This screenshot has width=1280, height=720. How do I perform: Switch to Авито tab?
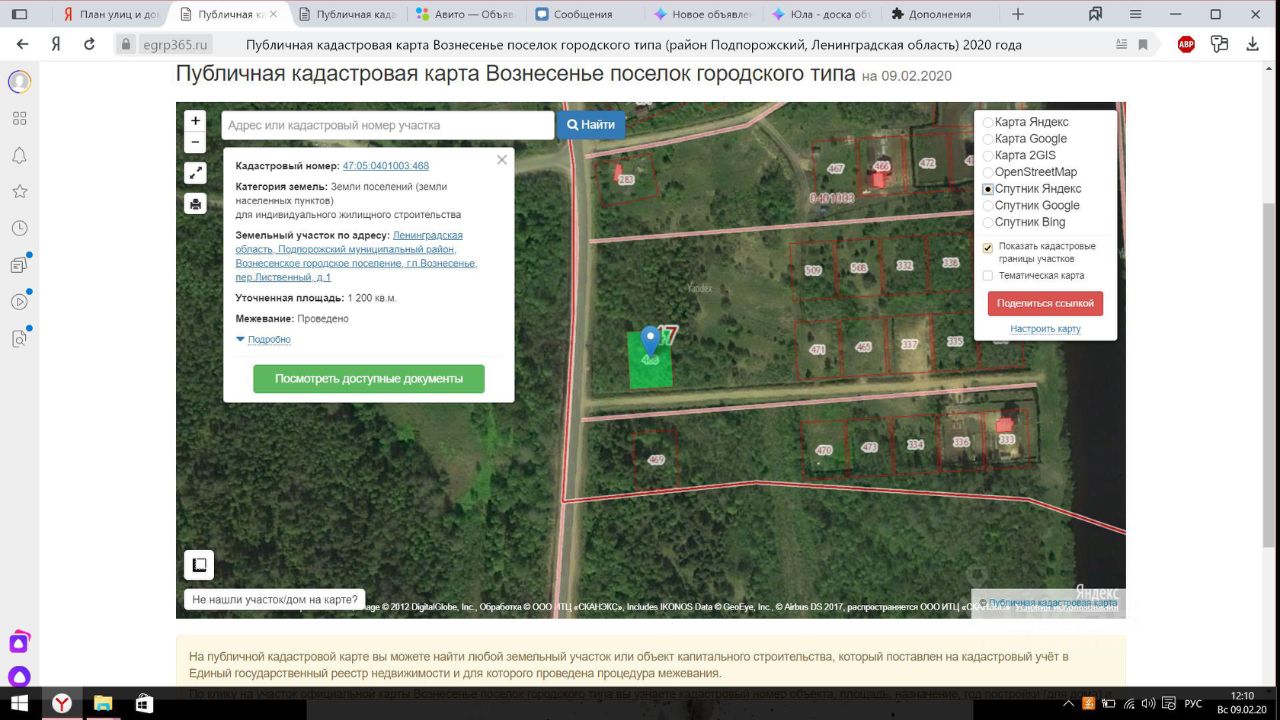tap(465, 14)
